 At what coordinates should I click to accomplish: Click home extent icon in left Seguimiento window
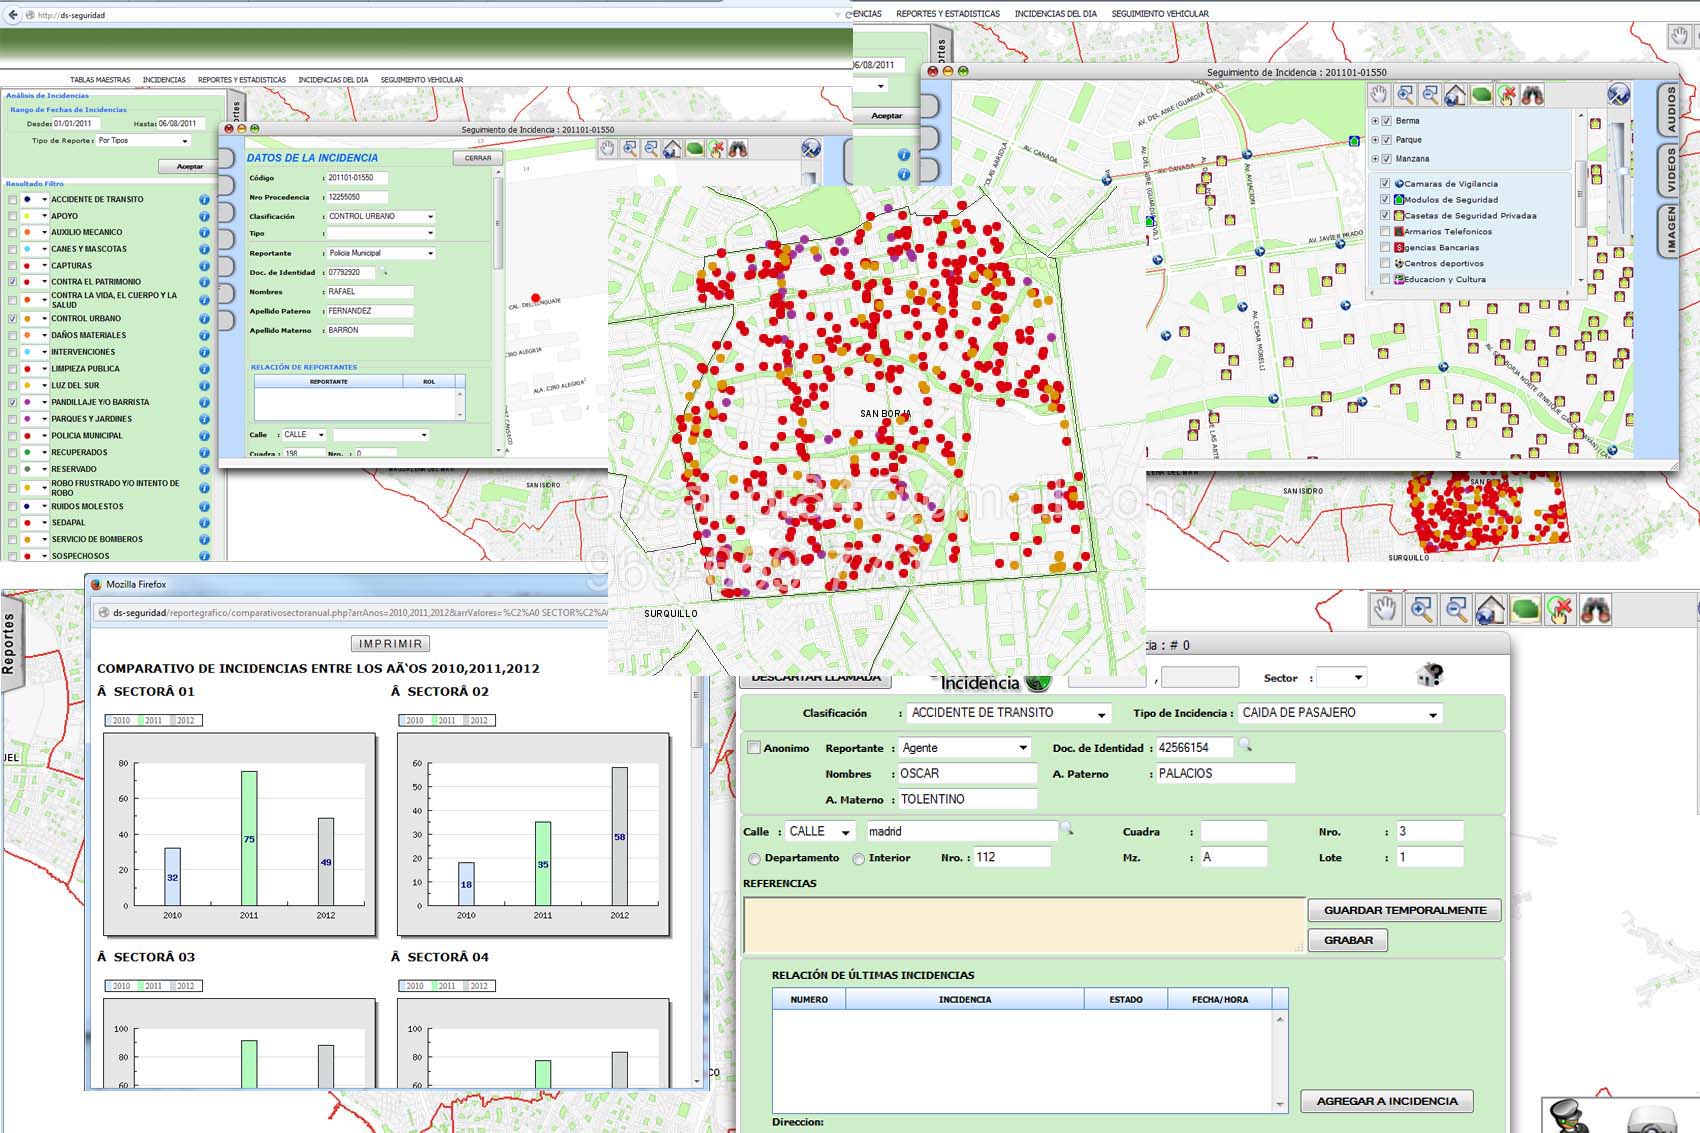coord(672,149)
